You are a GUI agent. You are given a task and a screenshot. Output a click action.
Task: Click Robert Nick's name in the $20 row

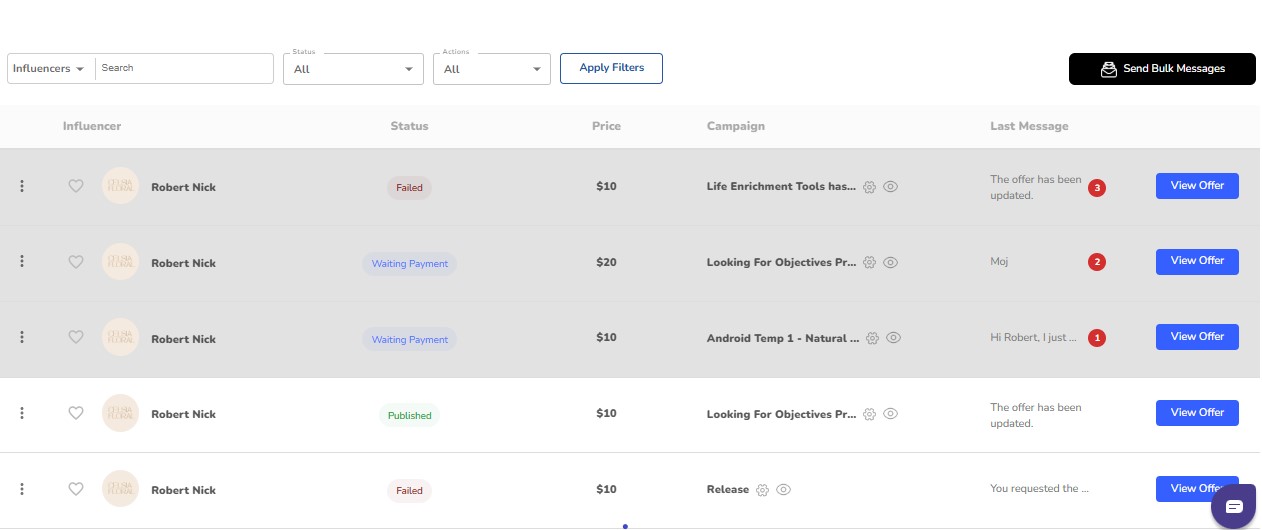pyautogui.click(x=183, y=263)
